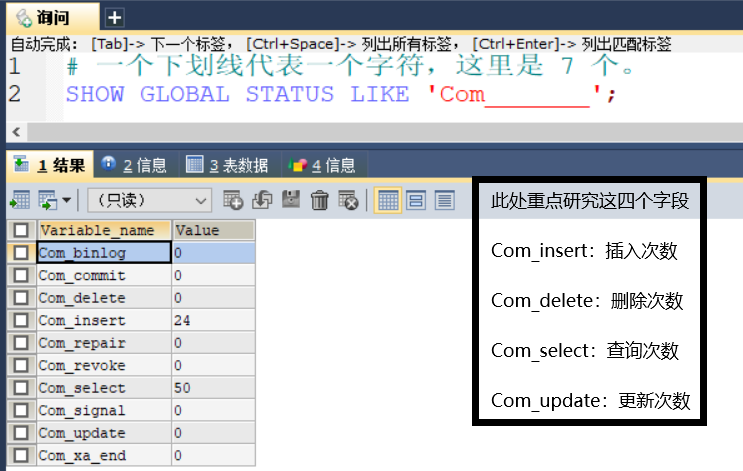The width and height of the screenshot is (743, 471).
Task: Switch to form view mode
Action: coord(416,200)
